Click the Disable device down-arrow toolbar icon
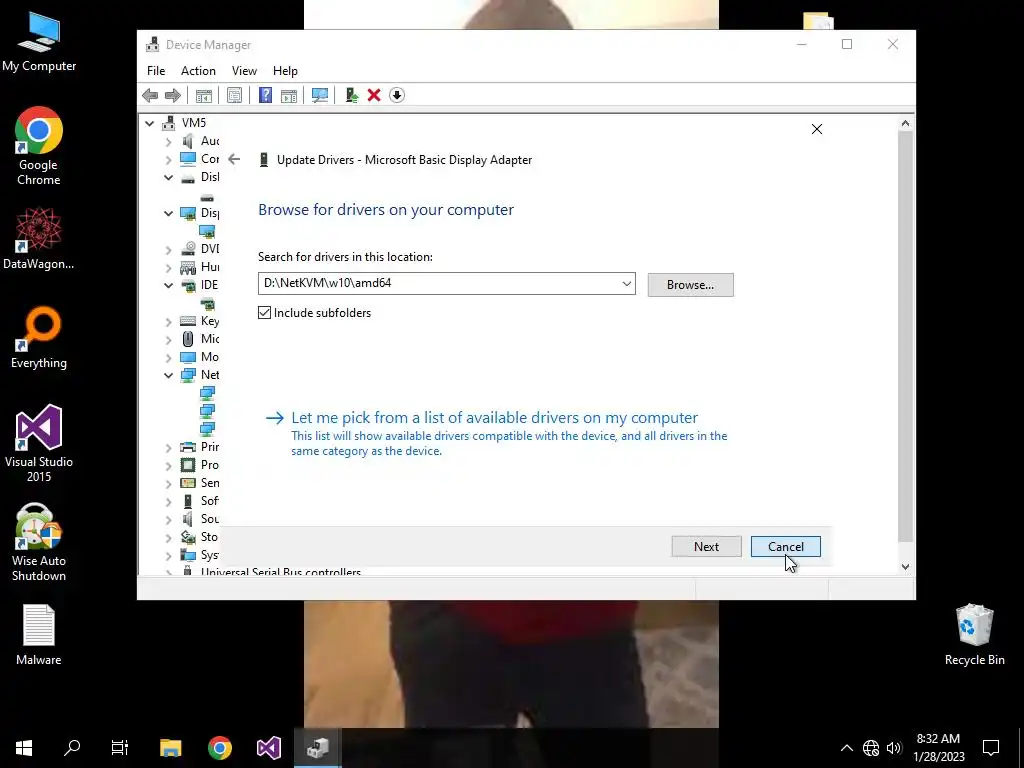The width and height of the screenshot is (1024, 768). pos(396,95)
